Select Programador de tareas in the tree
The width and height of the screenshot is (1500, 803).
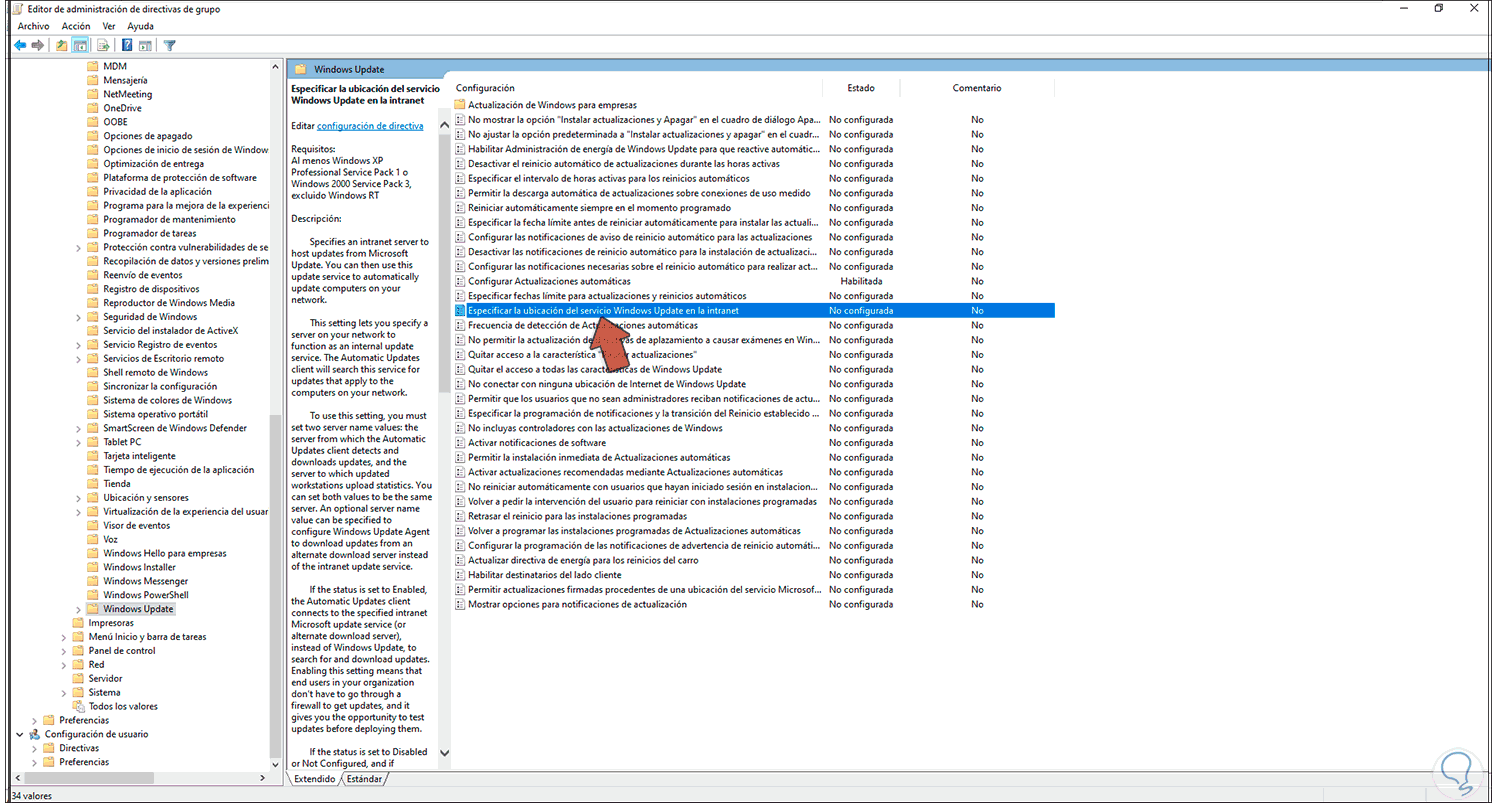coord(150,233)
